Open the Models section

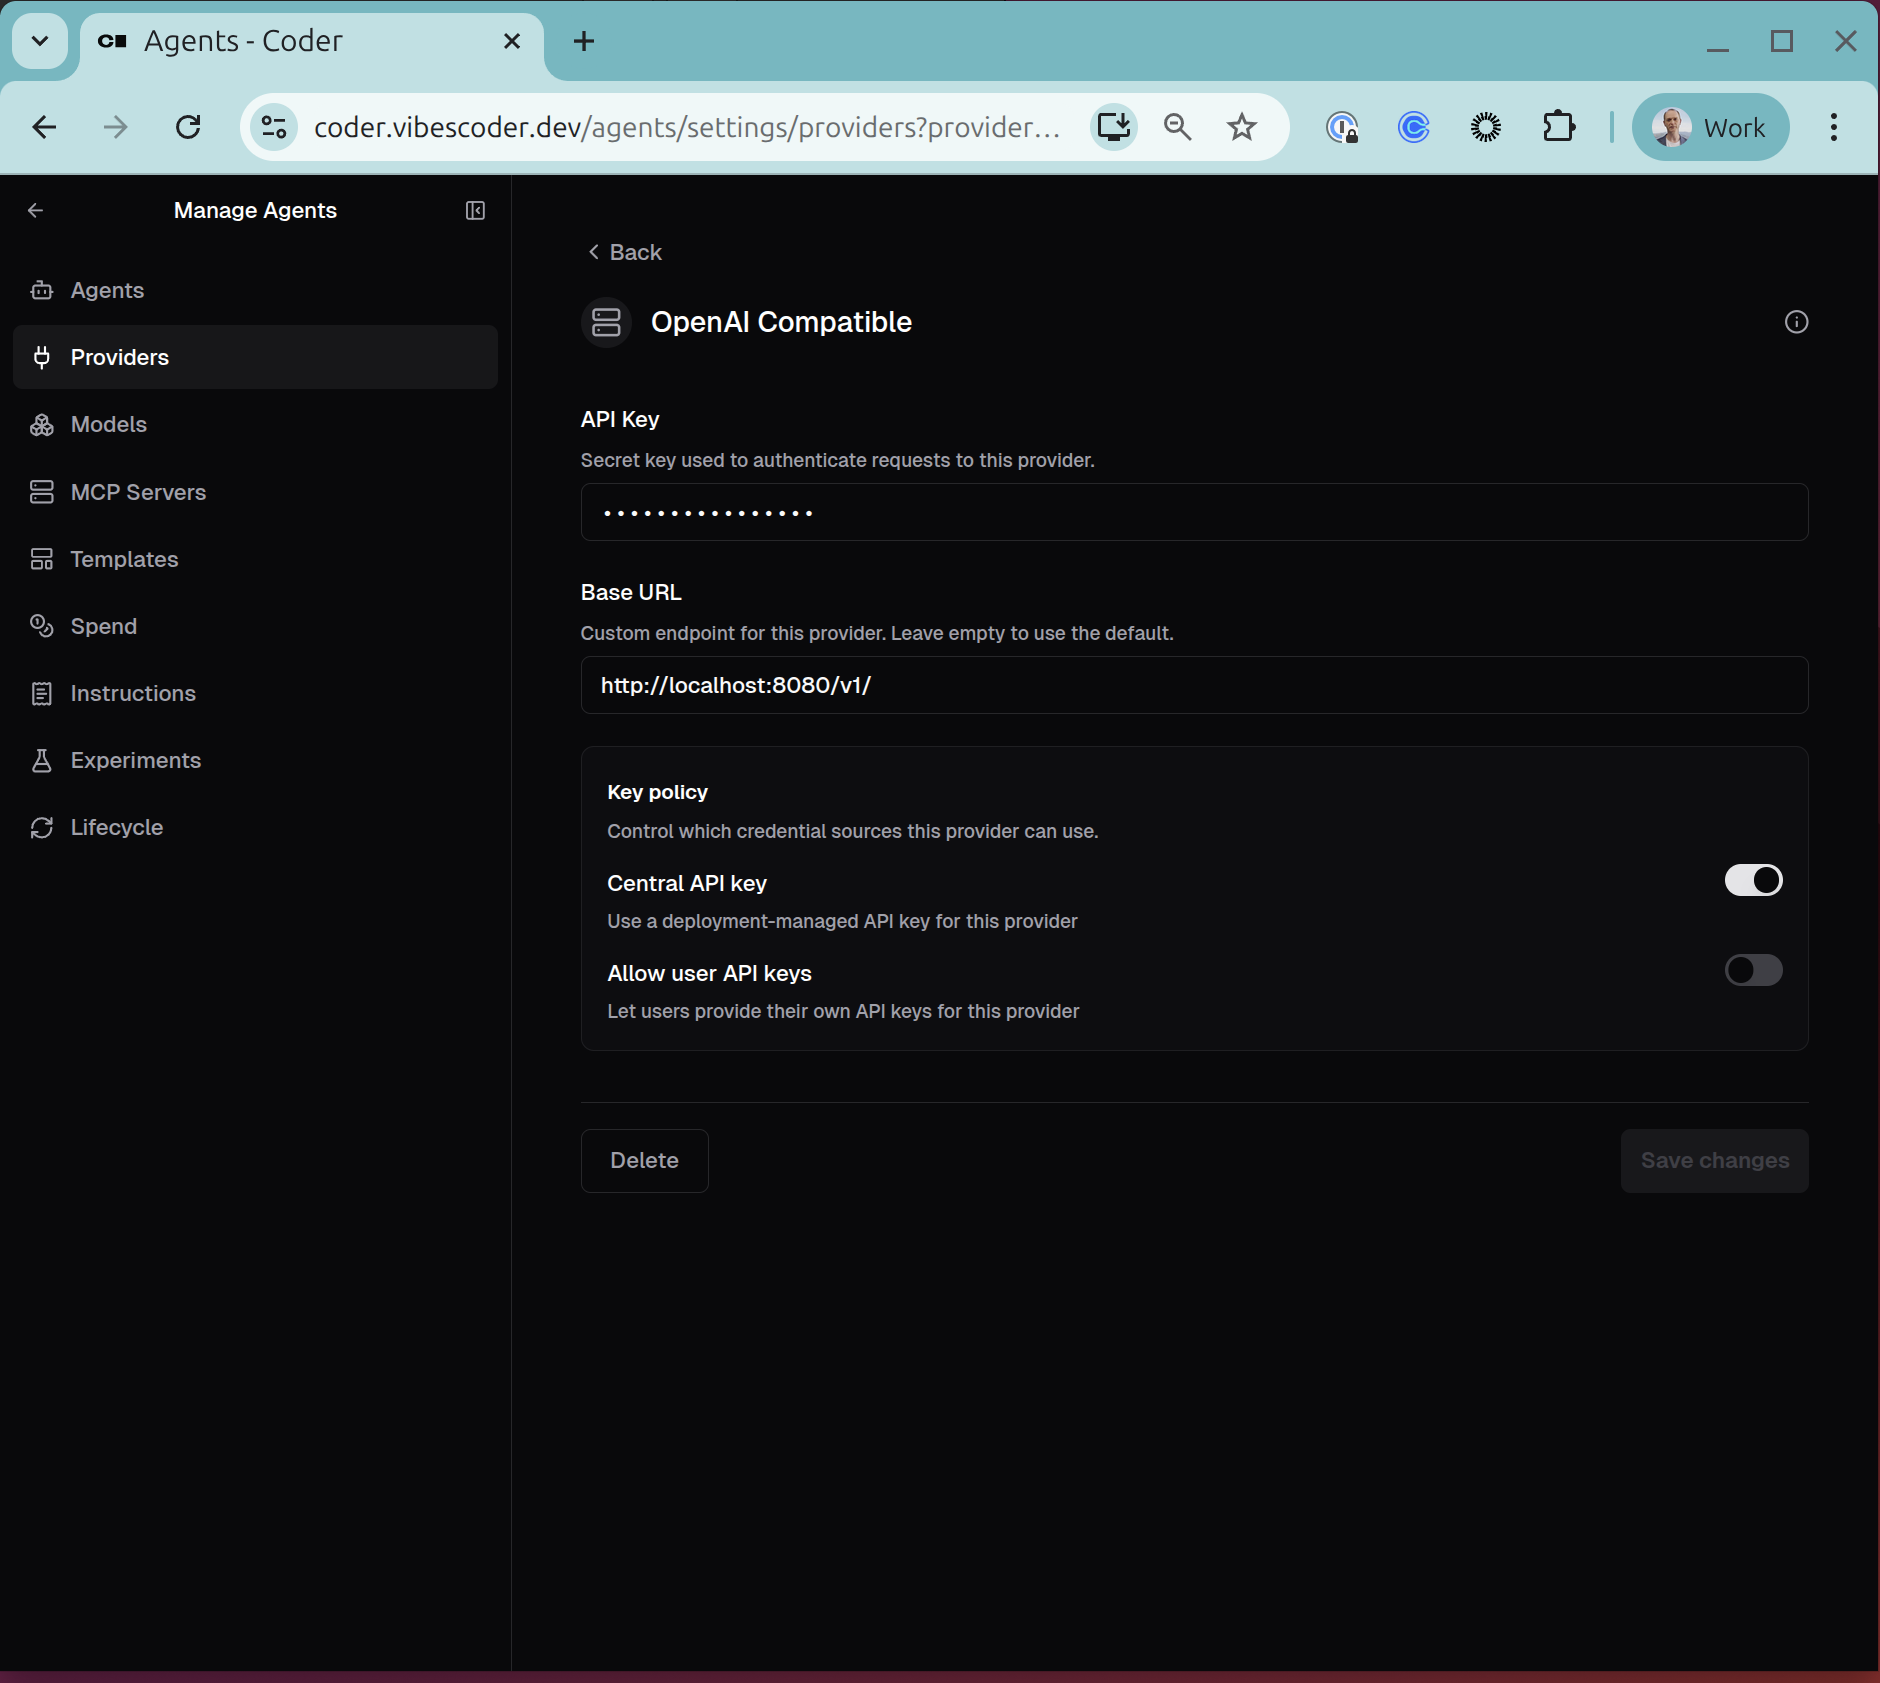[x=255, y=425]
